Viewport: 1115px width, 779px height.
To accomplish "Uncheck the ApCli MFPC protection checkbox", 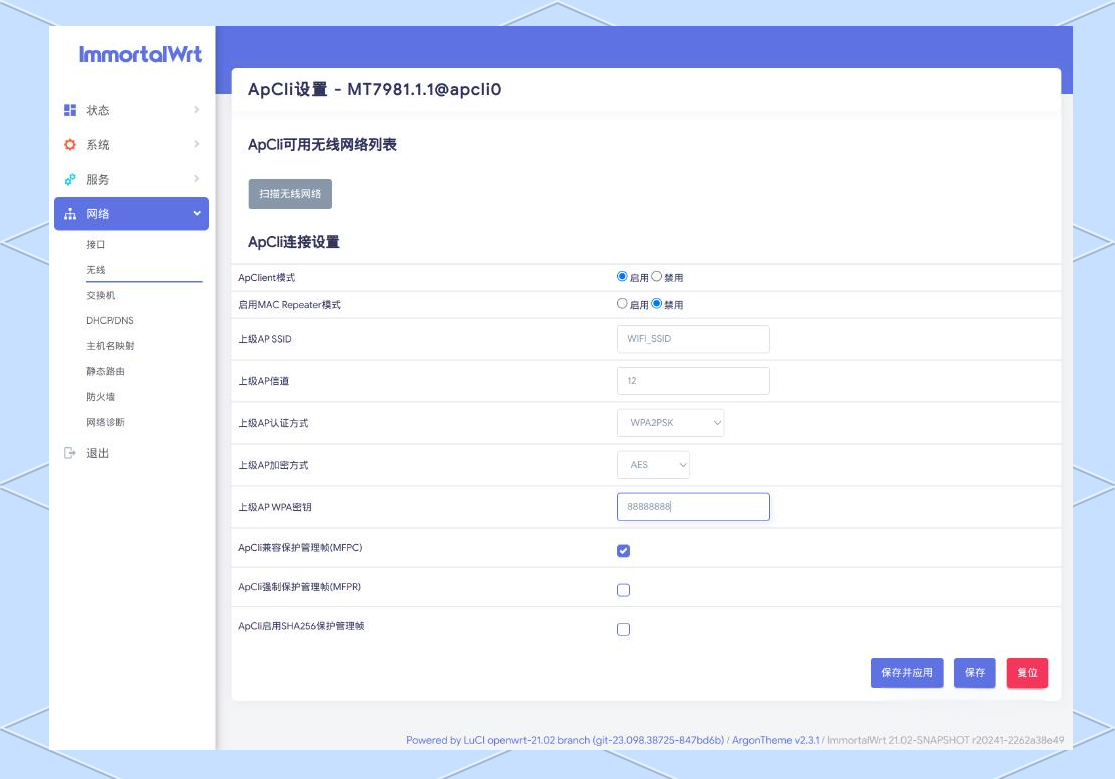I will click(x=623, y=549).
